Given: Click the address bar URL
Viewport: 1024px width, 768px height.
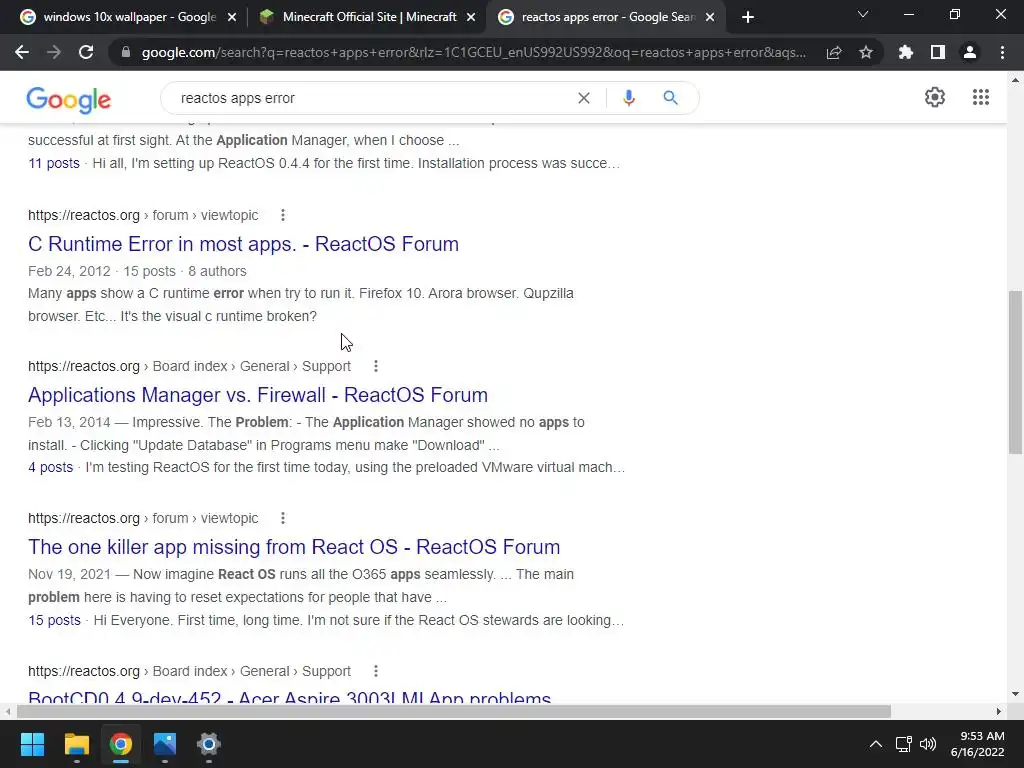Looking at the screenshot, I should pos(473,52).
